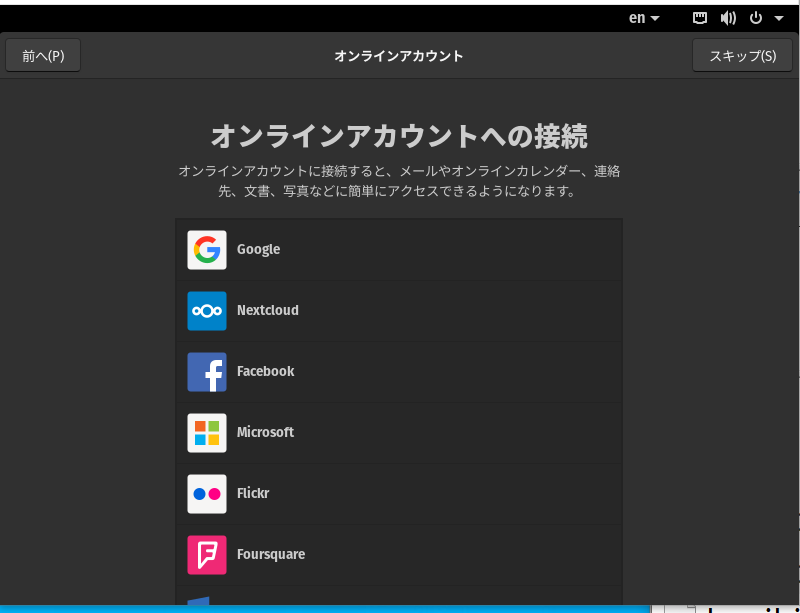The height and width of the screenshot is (613, 800).
Task: Select the Microsoft text label
Action: pyautogui.click(x=265, y=432)
